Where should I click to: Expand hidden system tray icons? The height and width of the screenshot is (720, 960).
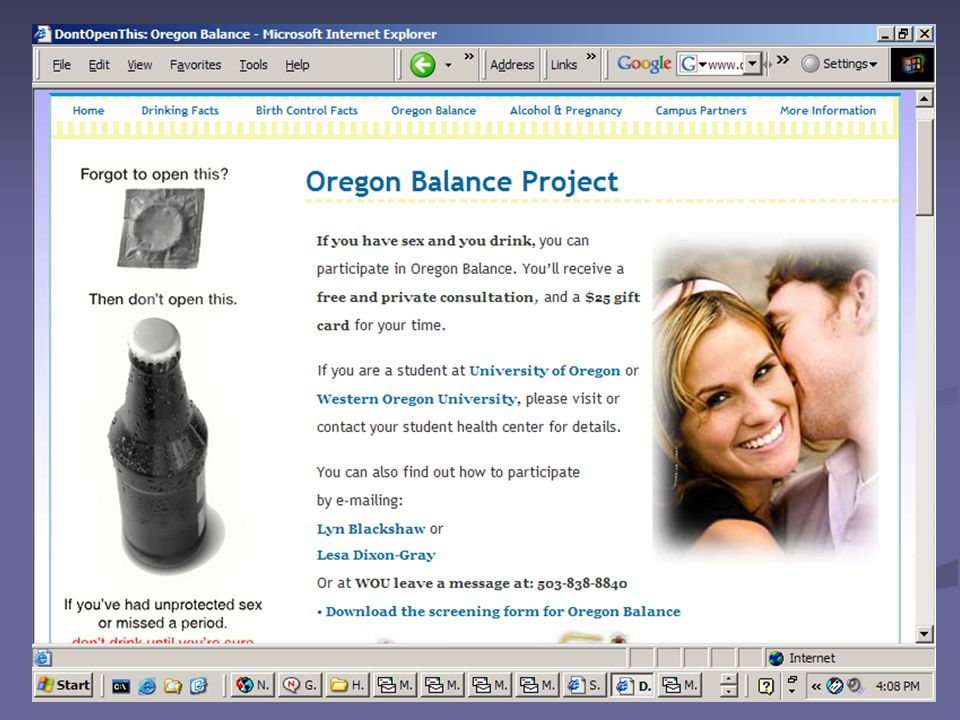point(816,686)
